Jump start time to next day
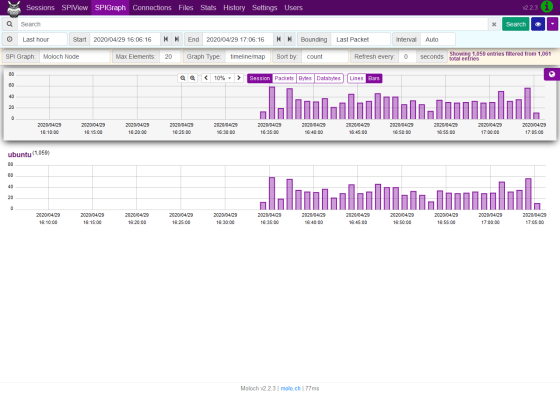This screenshot has width=560, height=393. coord(177,39)
